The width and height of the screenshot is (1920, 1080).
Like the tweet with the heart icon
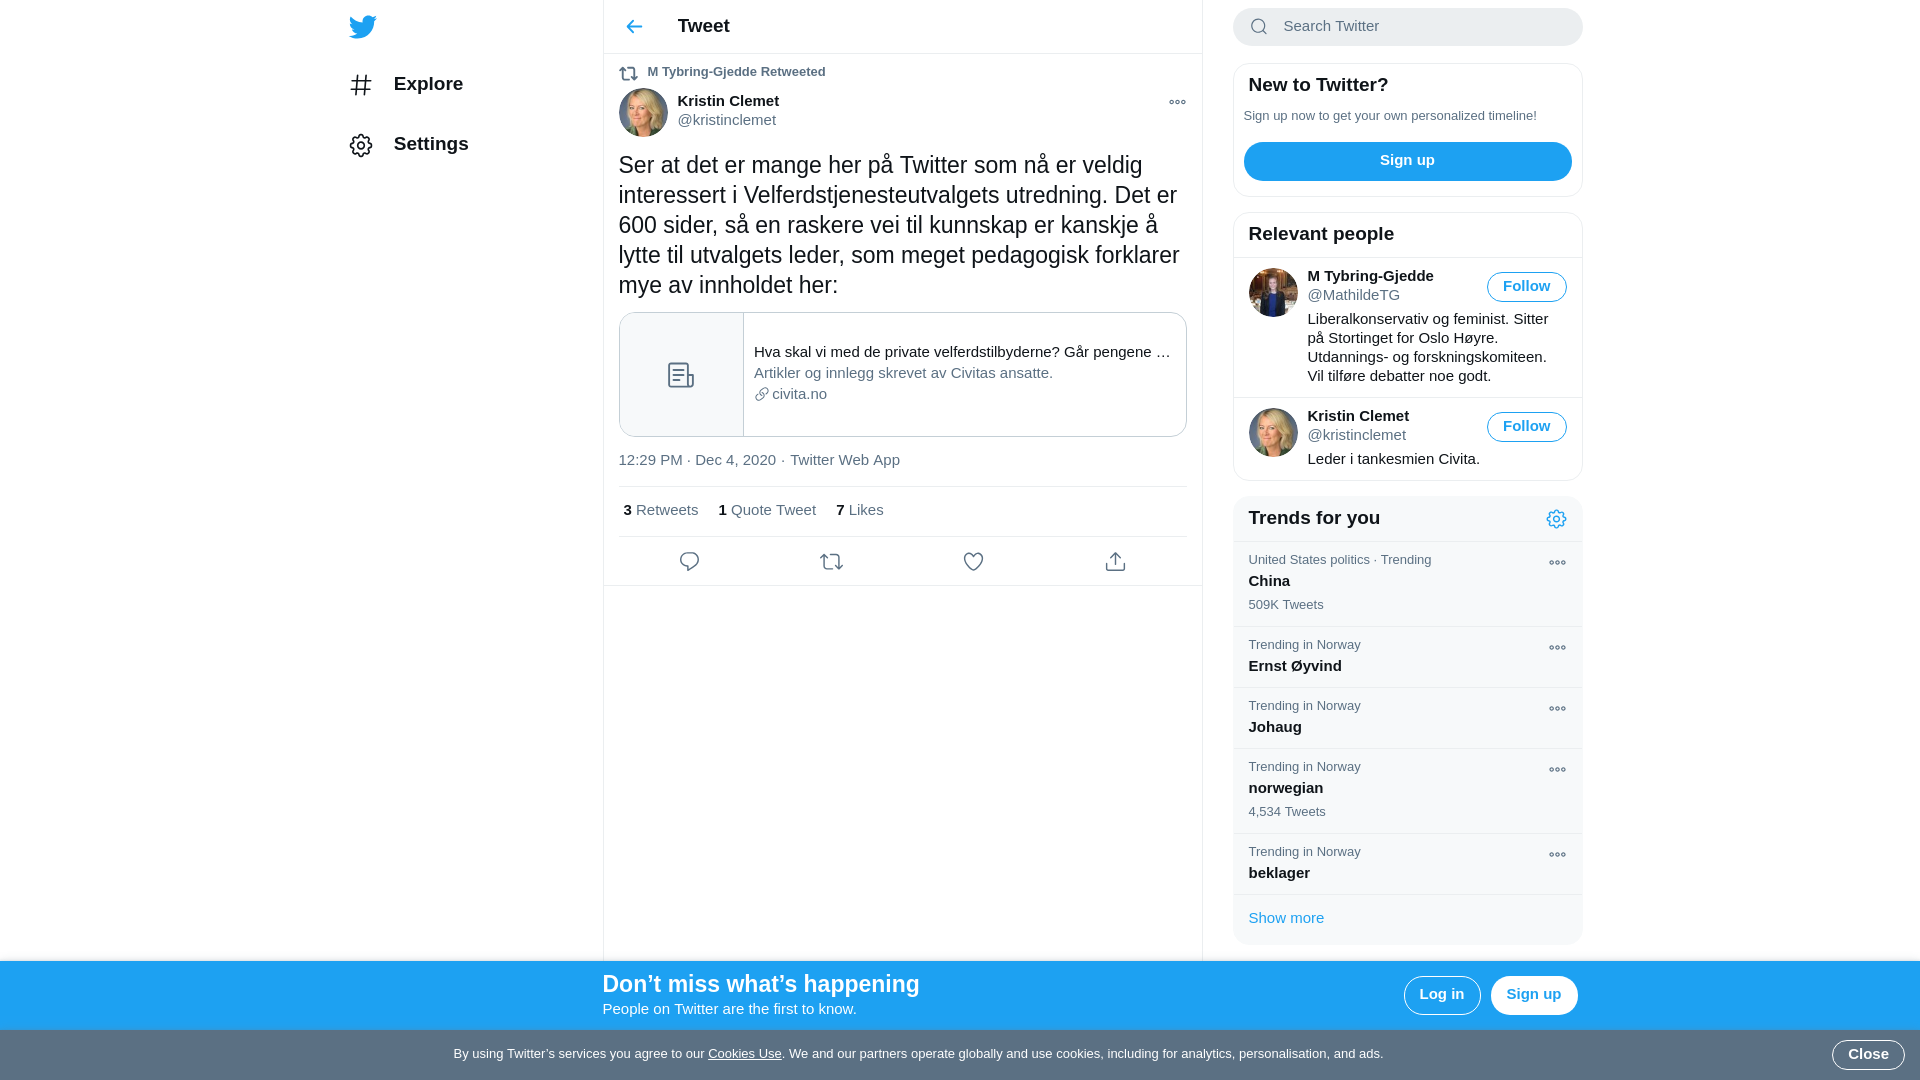pyautogui.click(x=973, y=562)
